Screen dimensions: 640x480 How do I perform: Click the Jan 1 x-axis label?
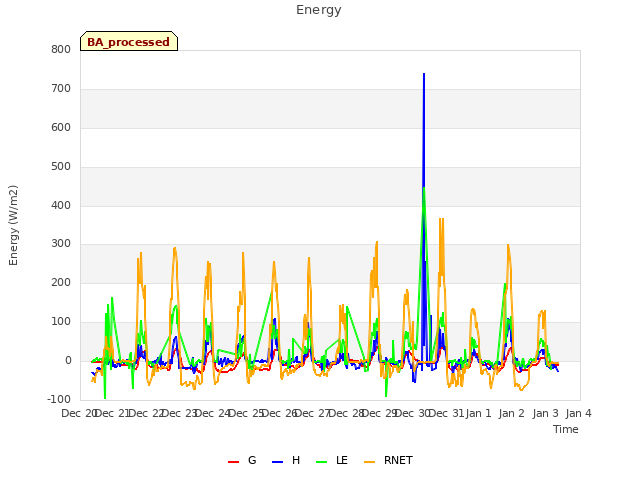click(x=478, y=413)
